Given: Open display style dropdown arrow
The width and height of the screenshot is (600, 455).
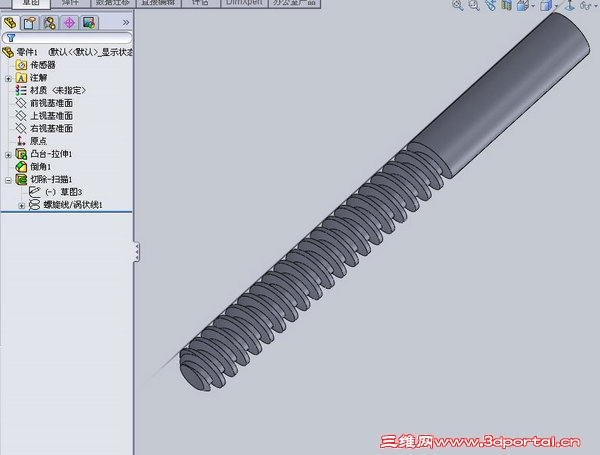Looking at the screenshot, I should tap(556, 6).
